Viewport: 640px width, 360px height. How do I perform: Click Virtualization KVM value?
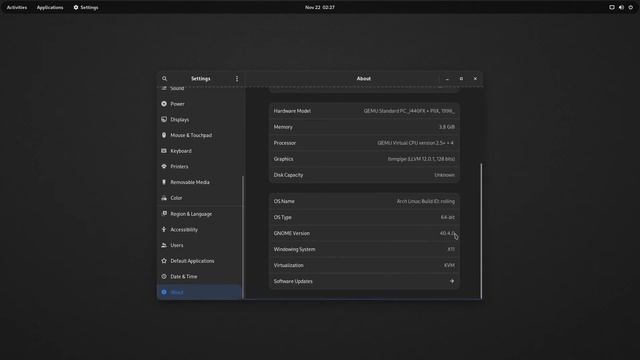(449, 265)
